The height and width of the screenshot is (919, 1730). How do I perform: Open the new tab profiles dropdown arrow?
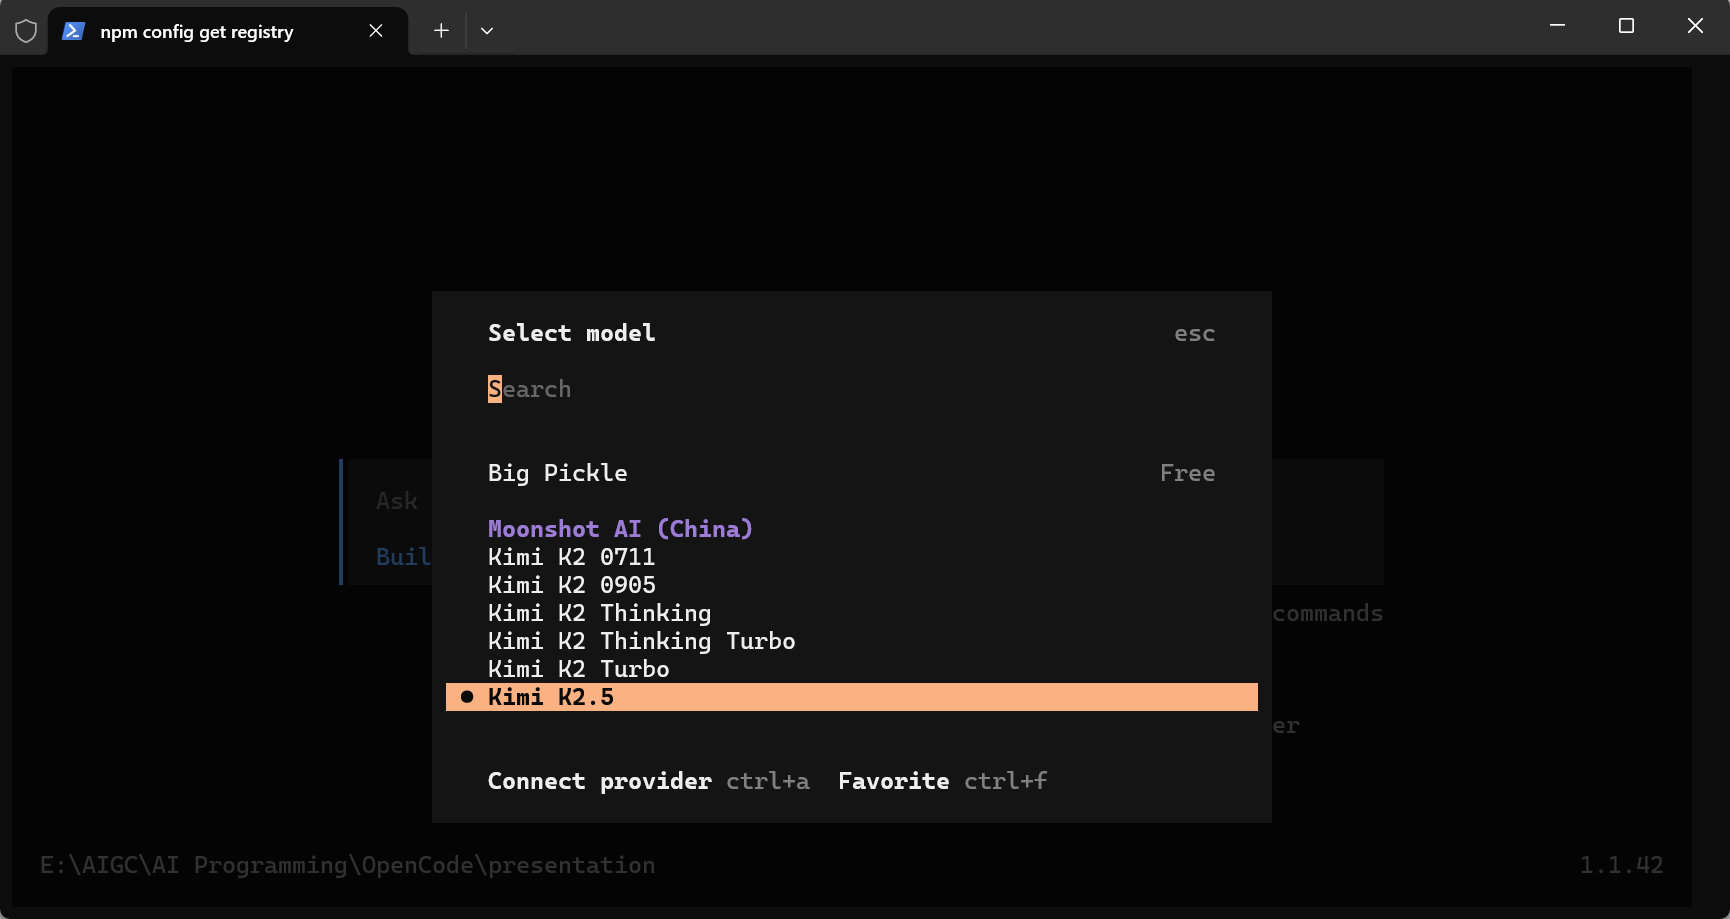click(x=487, y=31)
